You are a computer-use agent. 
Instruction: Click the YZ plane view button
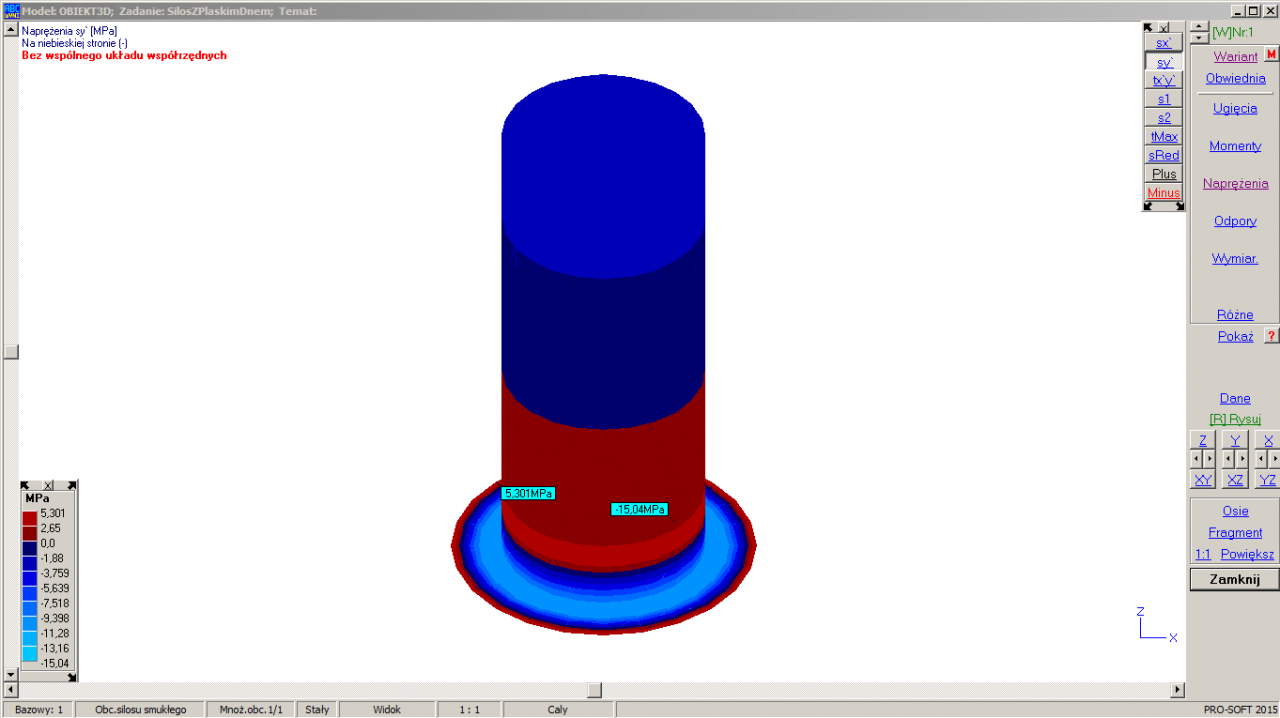pos(1267,480)
